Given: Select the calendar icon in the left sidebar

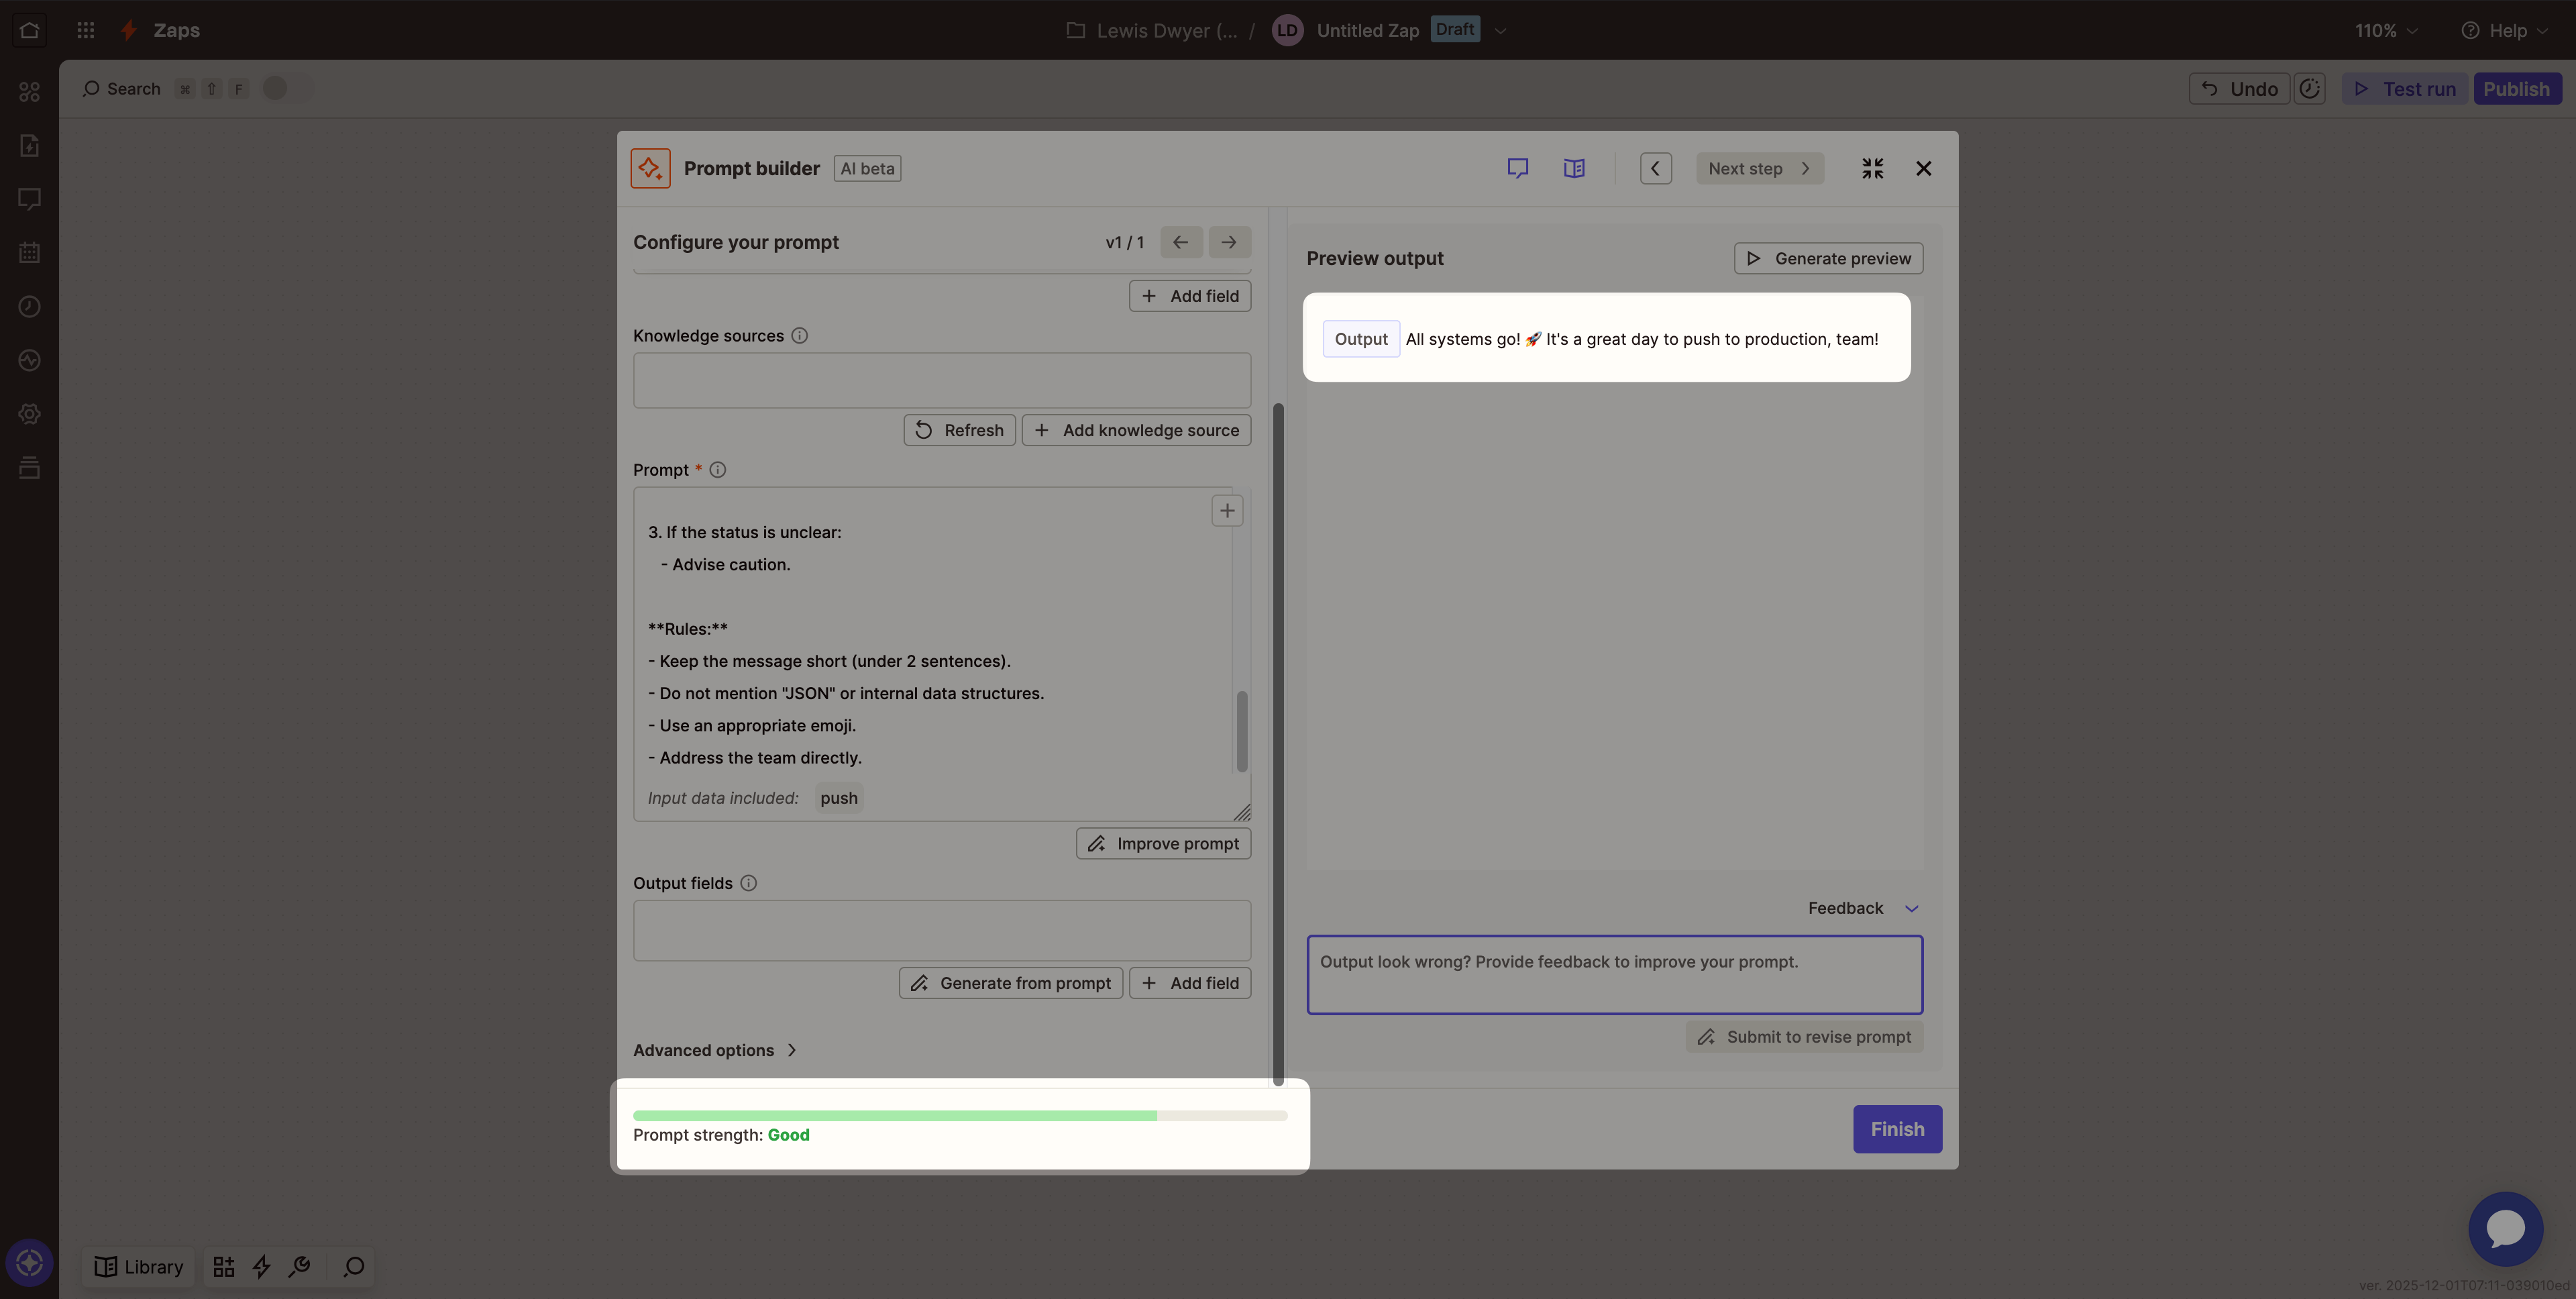Looking at the screenshot, I should pos(29,253).
